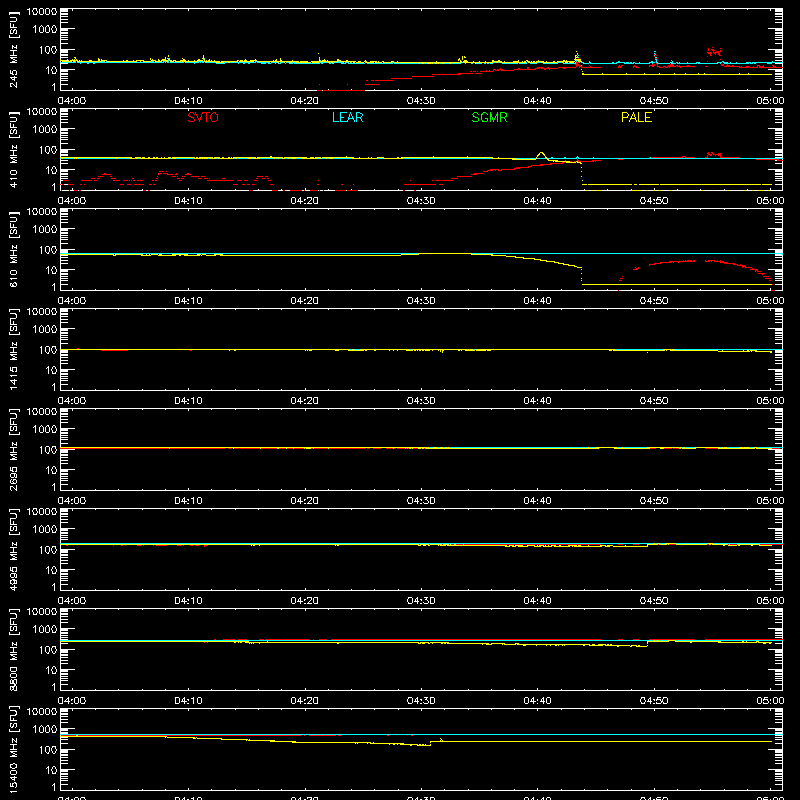Click 04:50 tick below the 245 MHz plot

654,101
